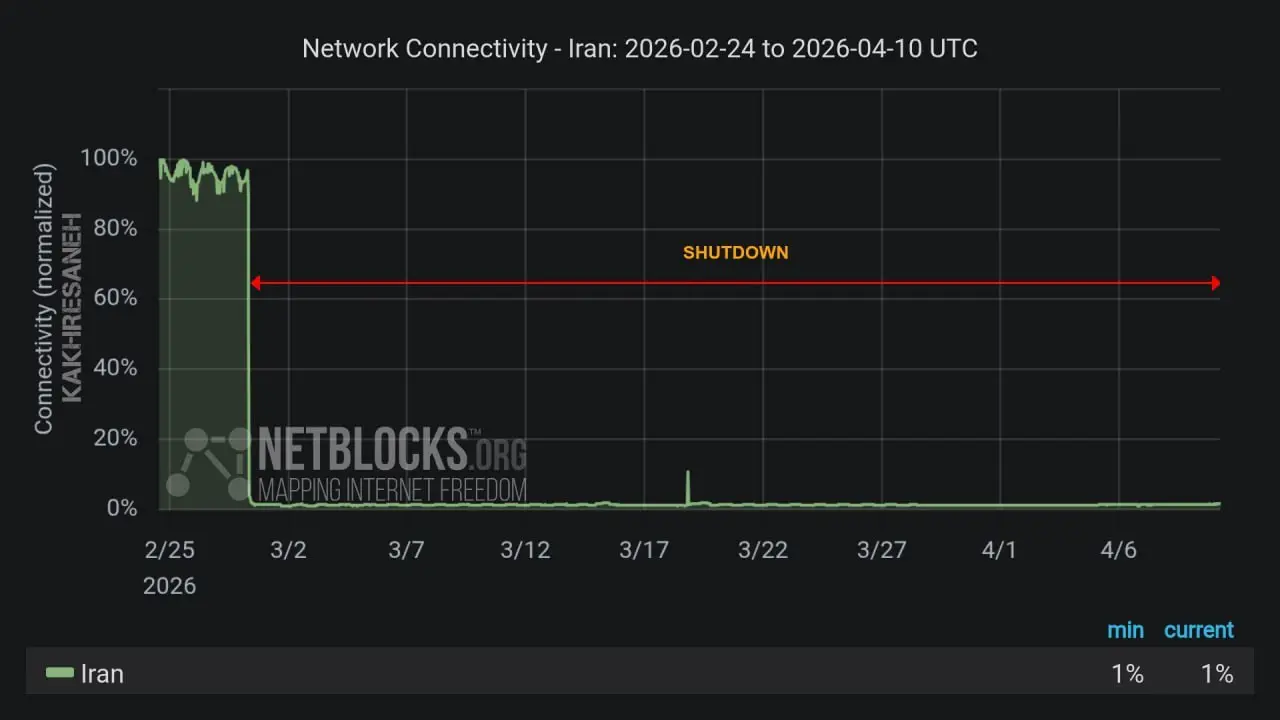Click the Iran min value 1%

coord(1127,674)
